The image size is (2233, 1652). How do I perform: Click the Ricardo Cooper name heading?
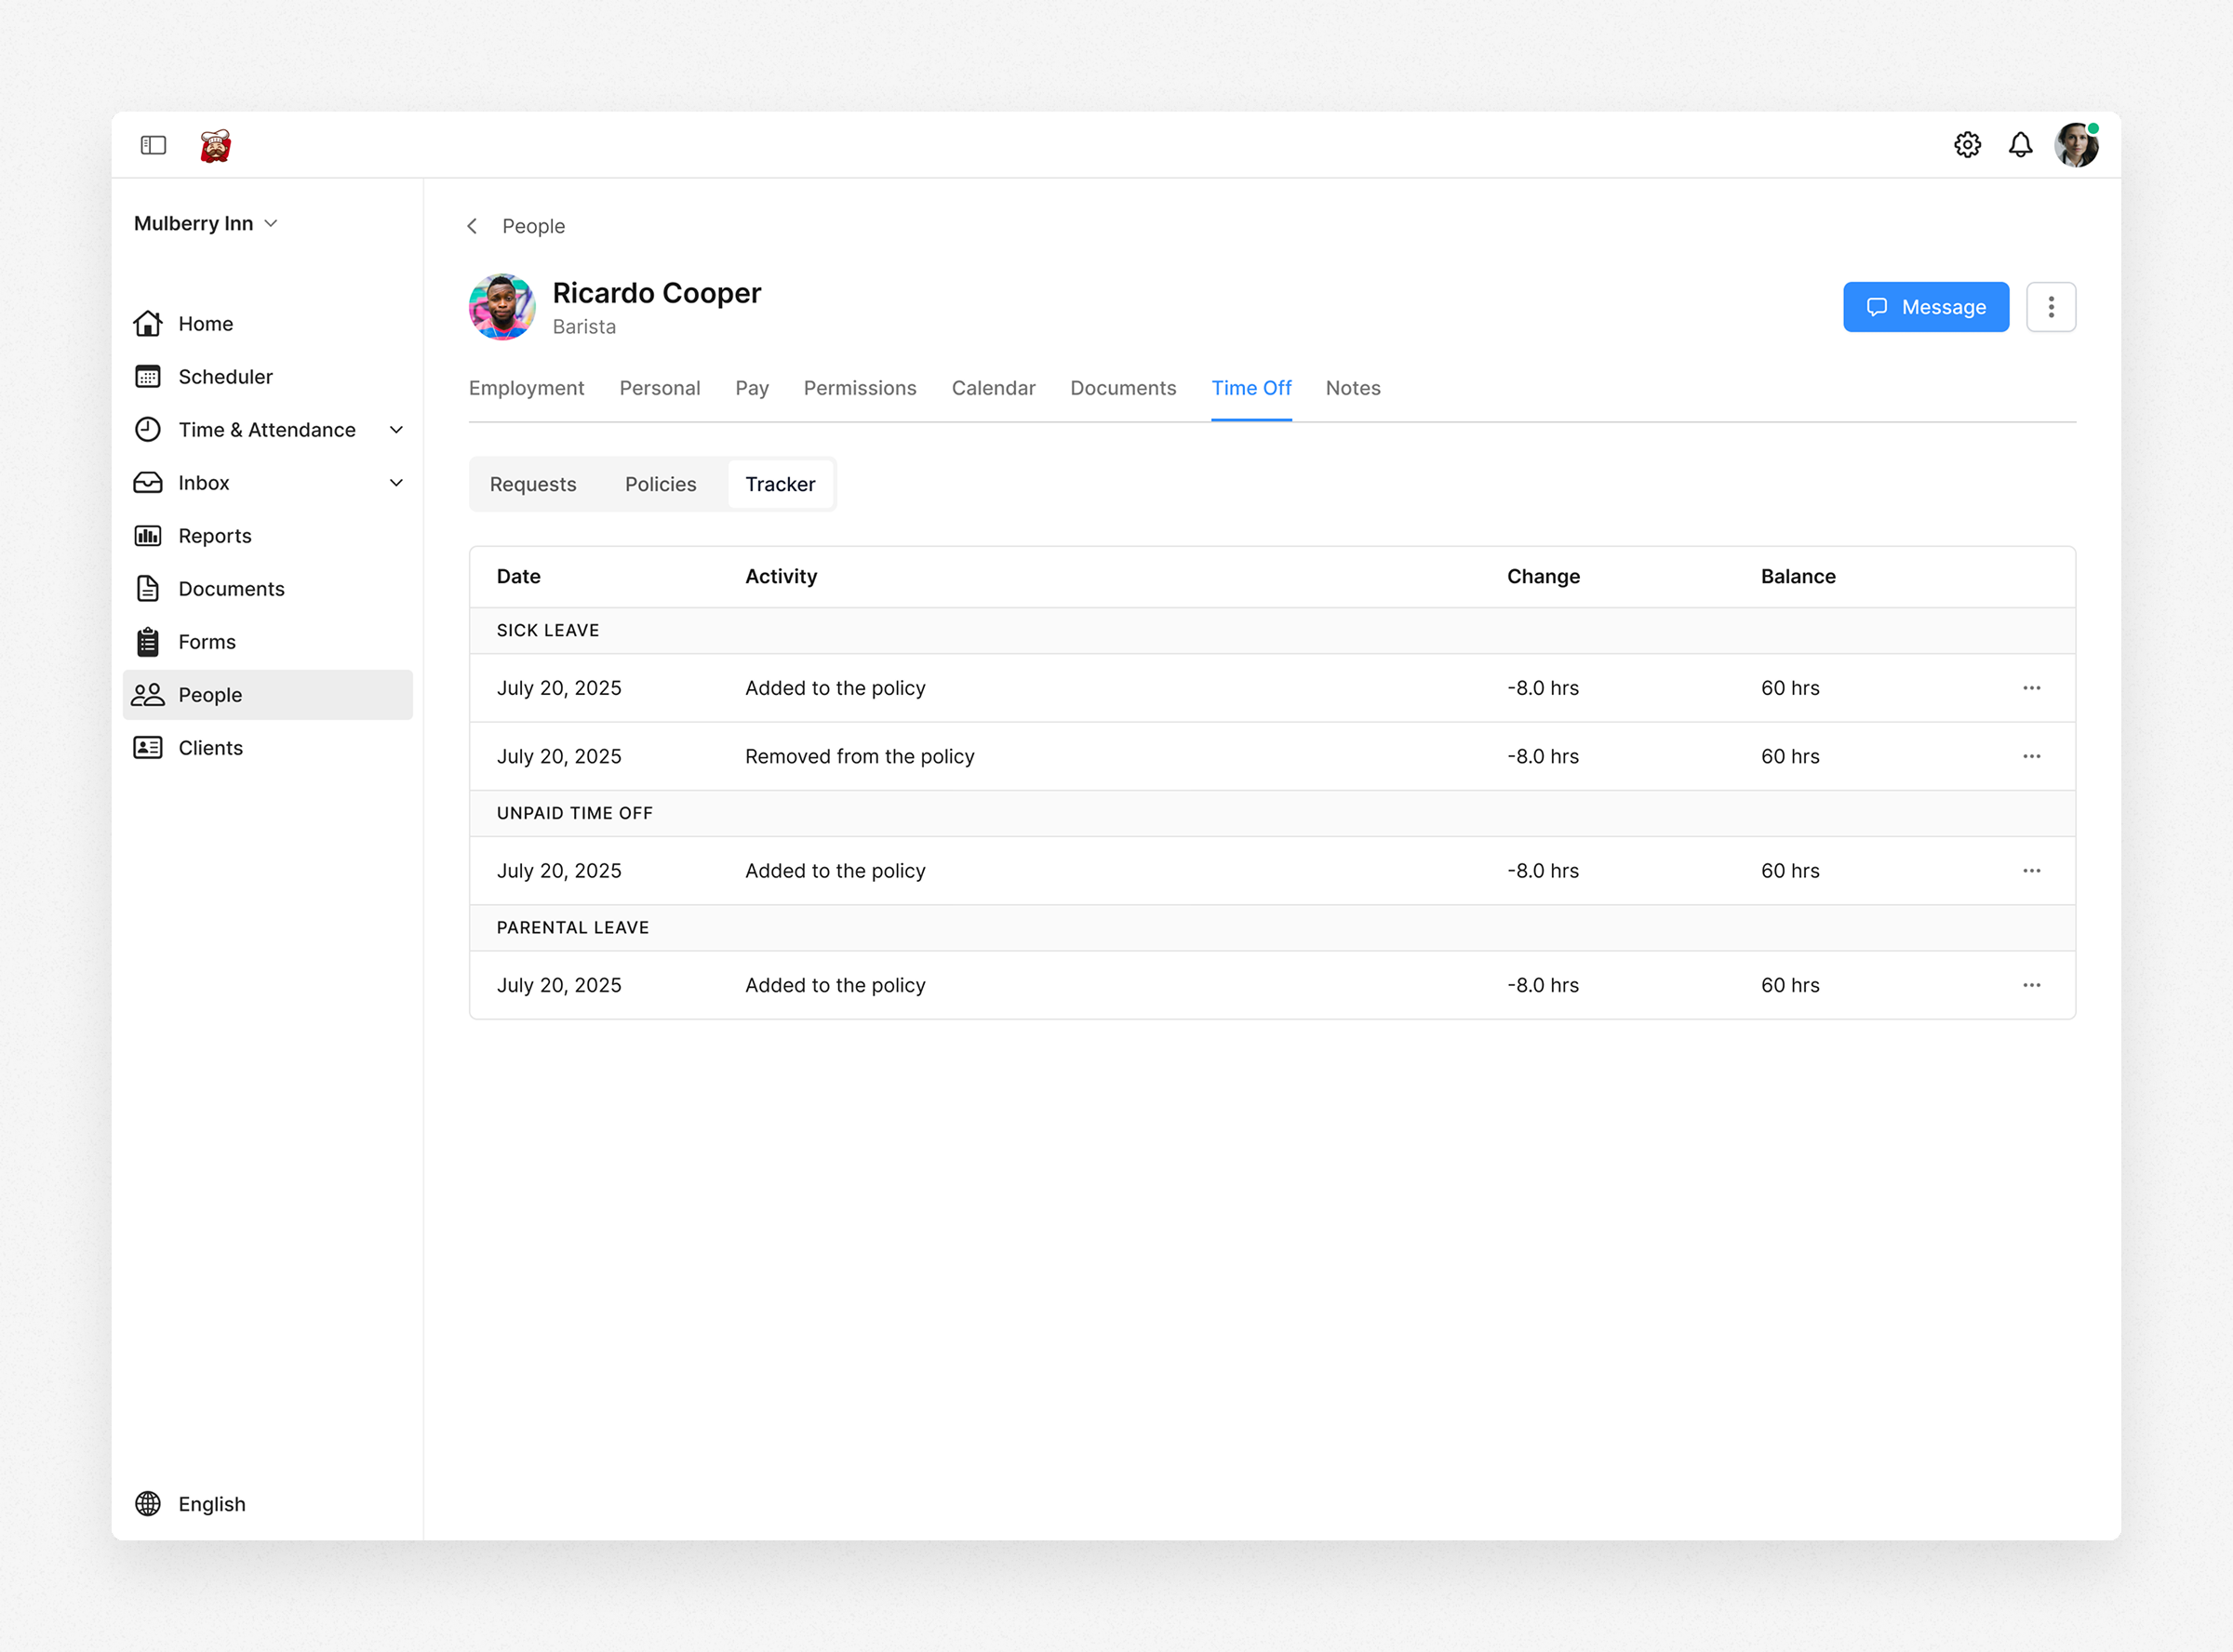[656, 293]
